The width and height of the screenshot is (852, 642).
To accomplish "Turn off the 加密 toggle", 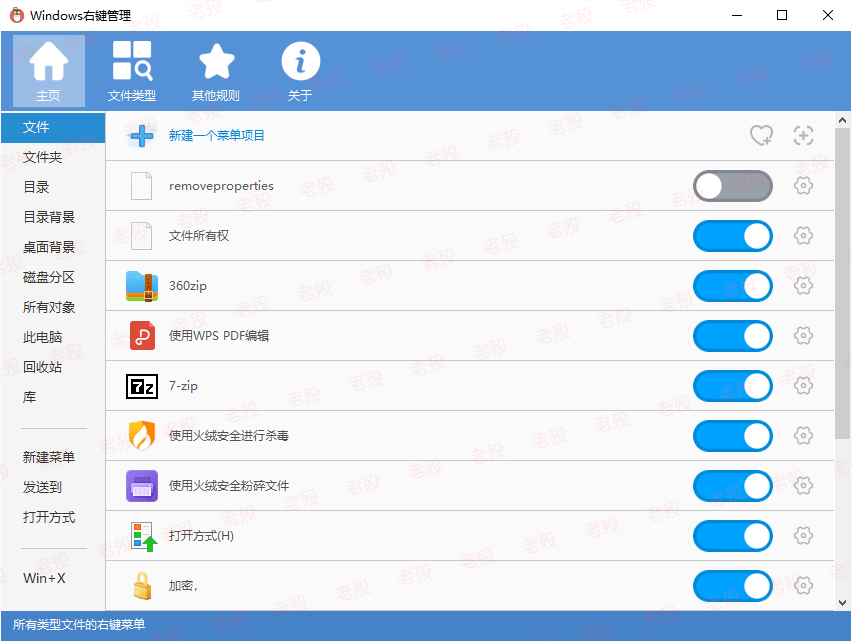I will pos(732,586).
